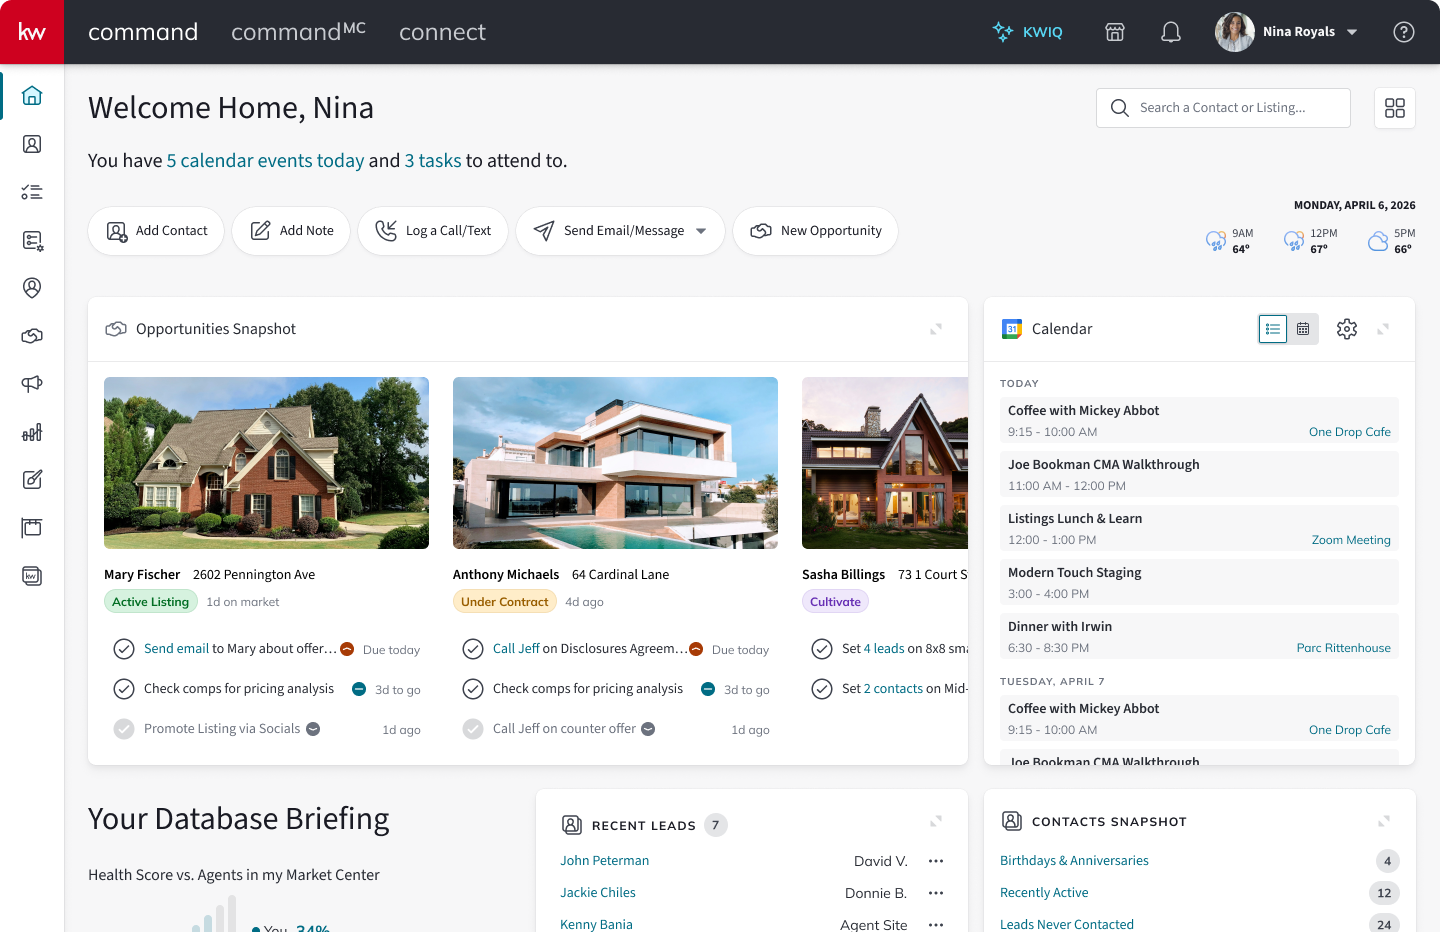Open One Drop Cafe location for today's coffee
The height and width of the screenshot is (932, 1440).
1350,432
